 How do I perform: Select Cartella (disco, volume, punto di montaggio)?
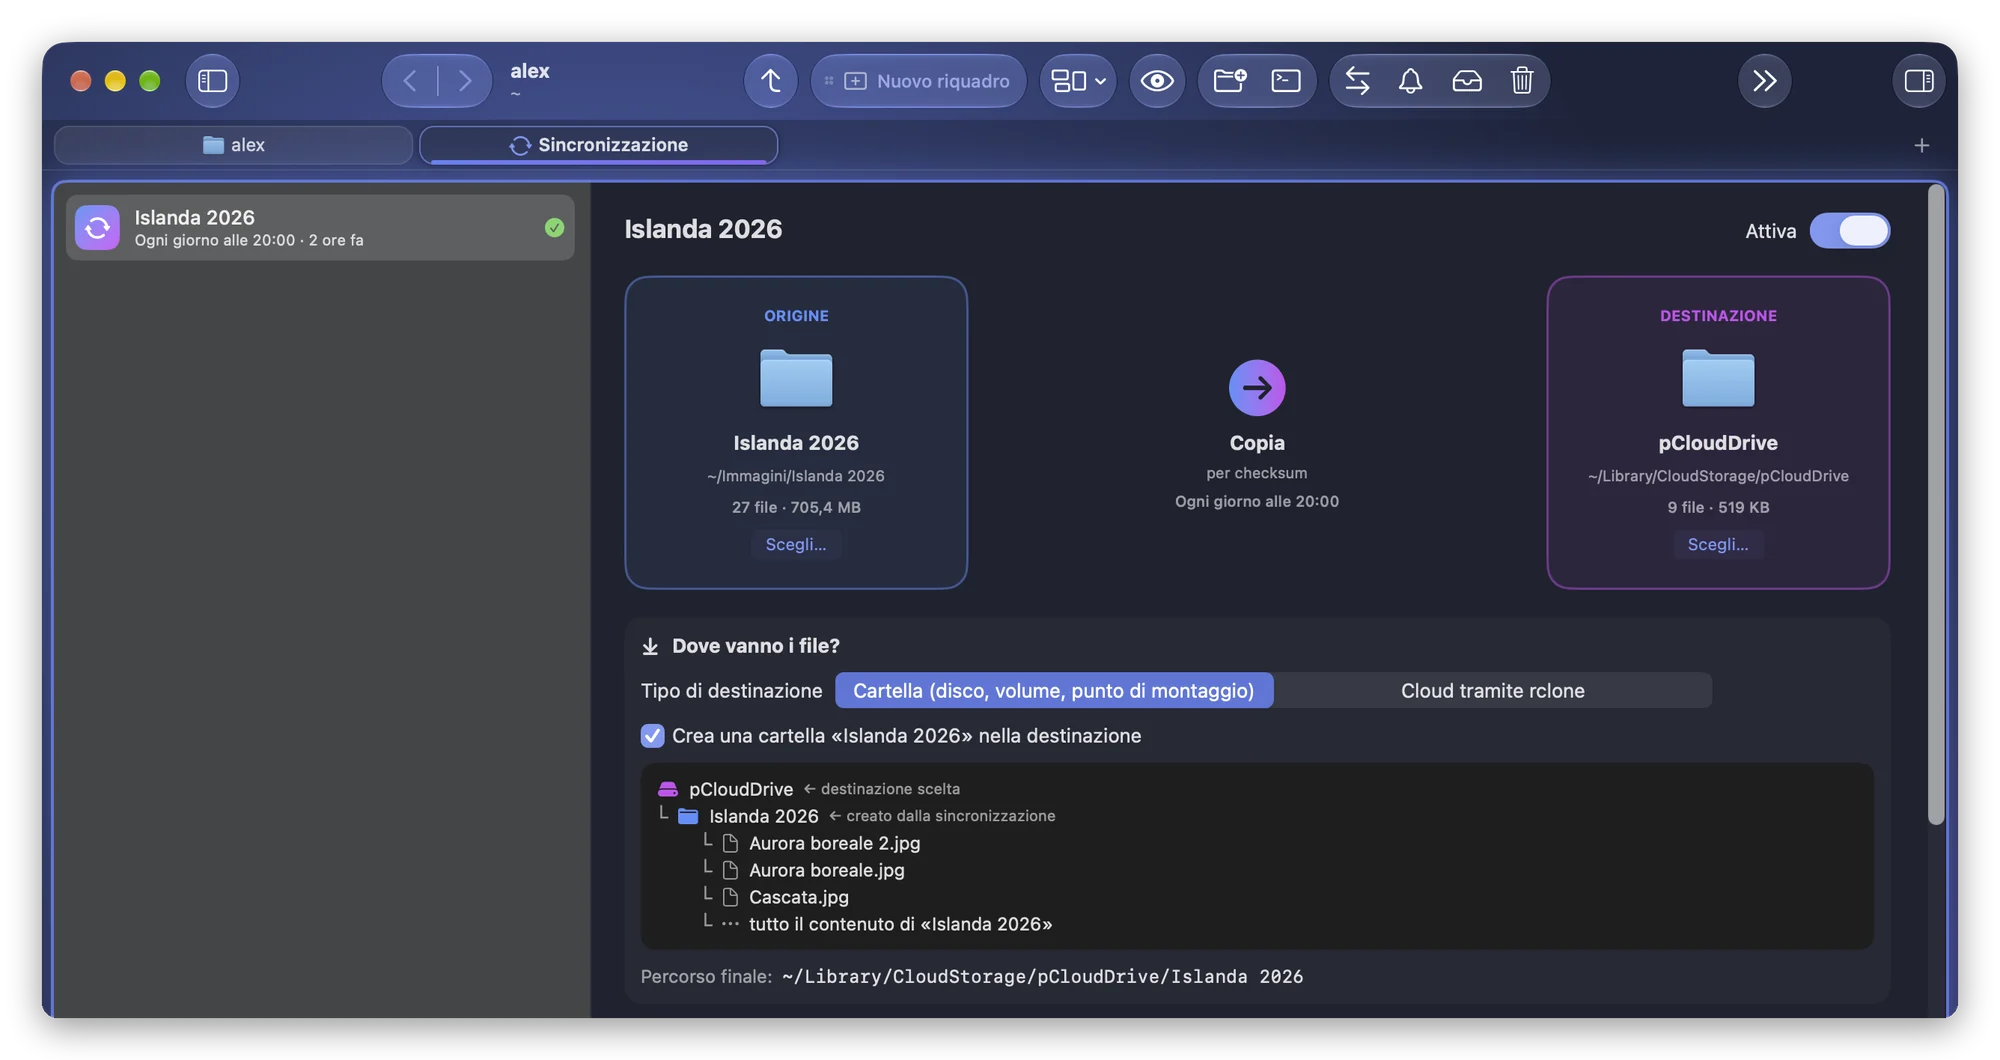[1054, 691]
